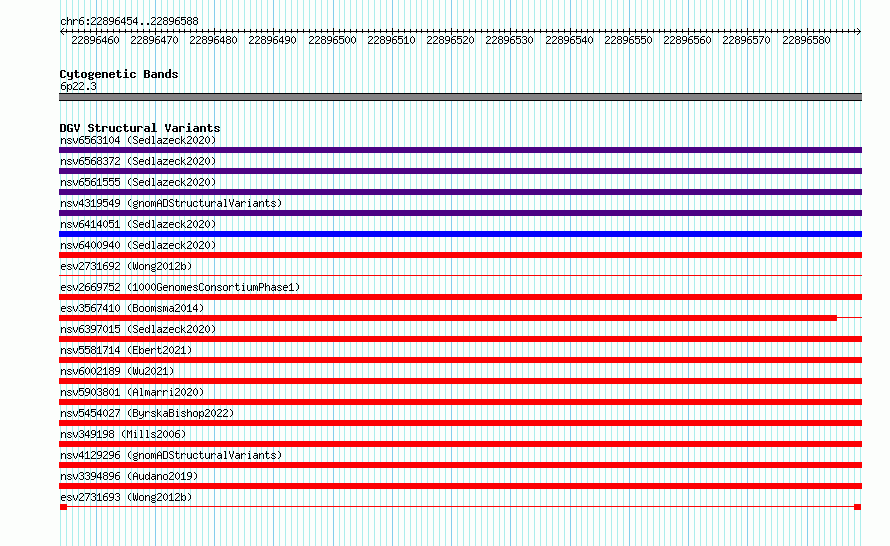Select esv2731693 (Wong2012b) label

click(x=126, y=497)
